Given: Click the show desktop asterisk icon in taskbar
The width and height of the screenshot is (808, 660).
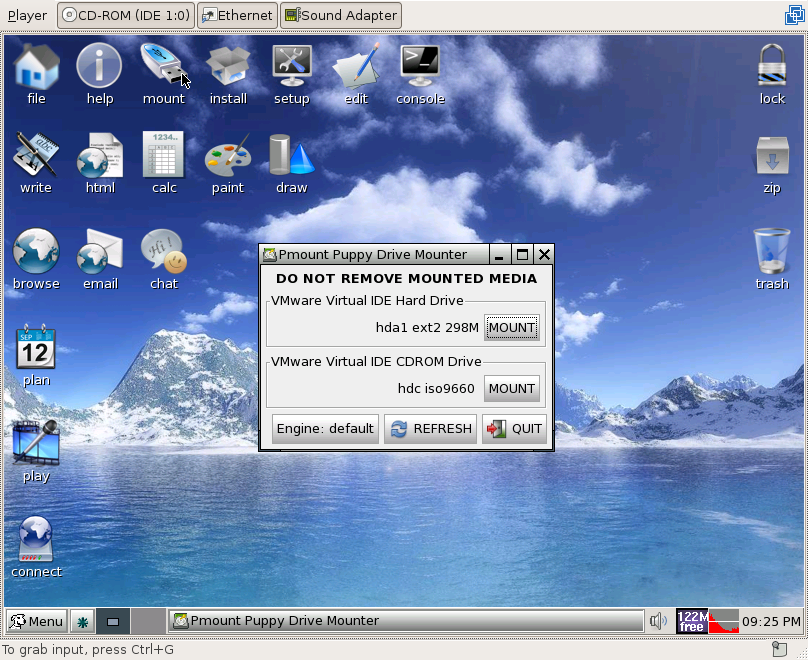Looking at the screenshot, I should [82, 621].
